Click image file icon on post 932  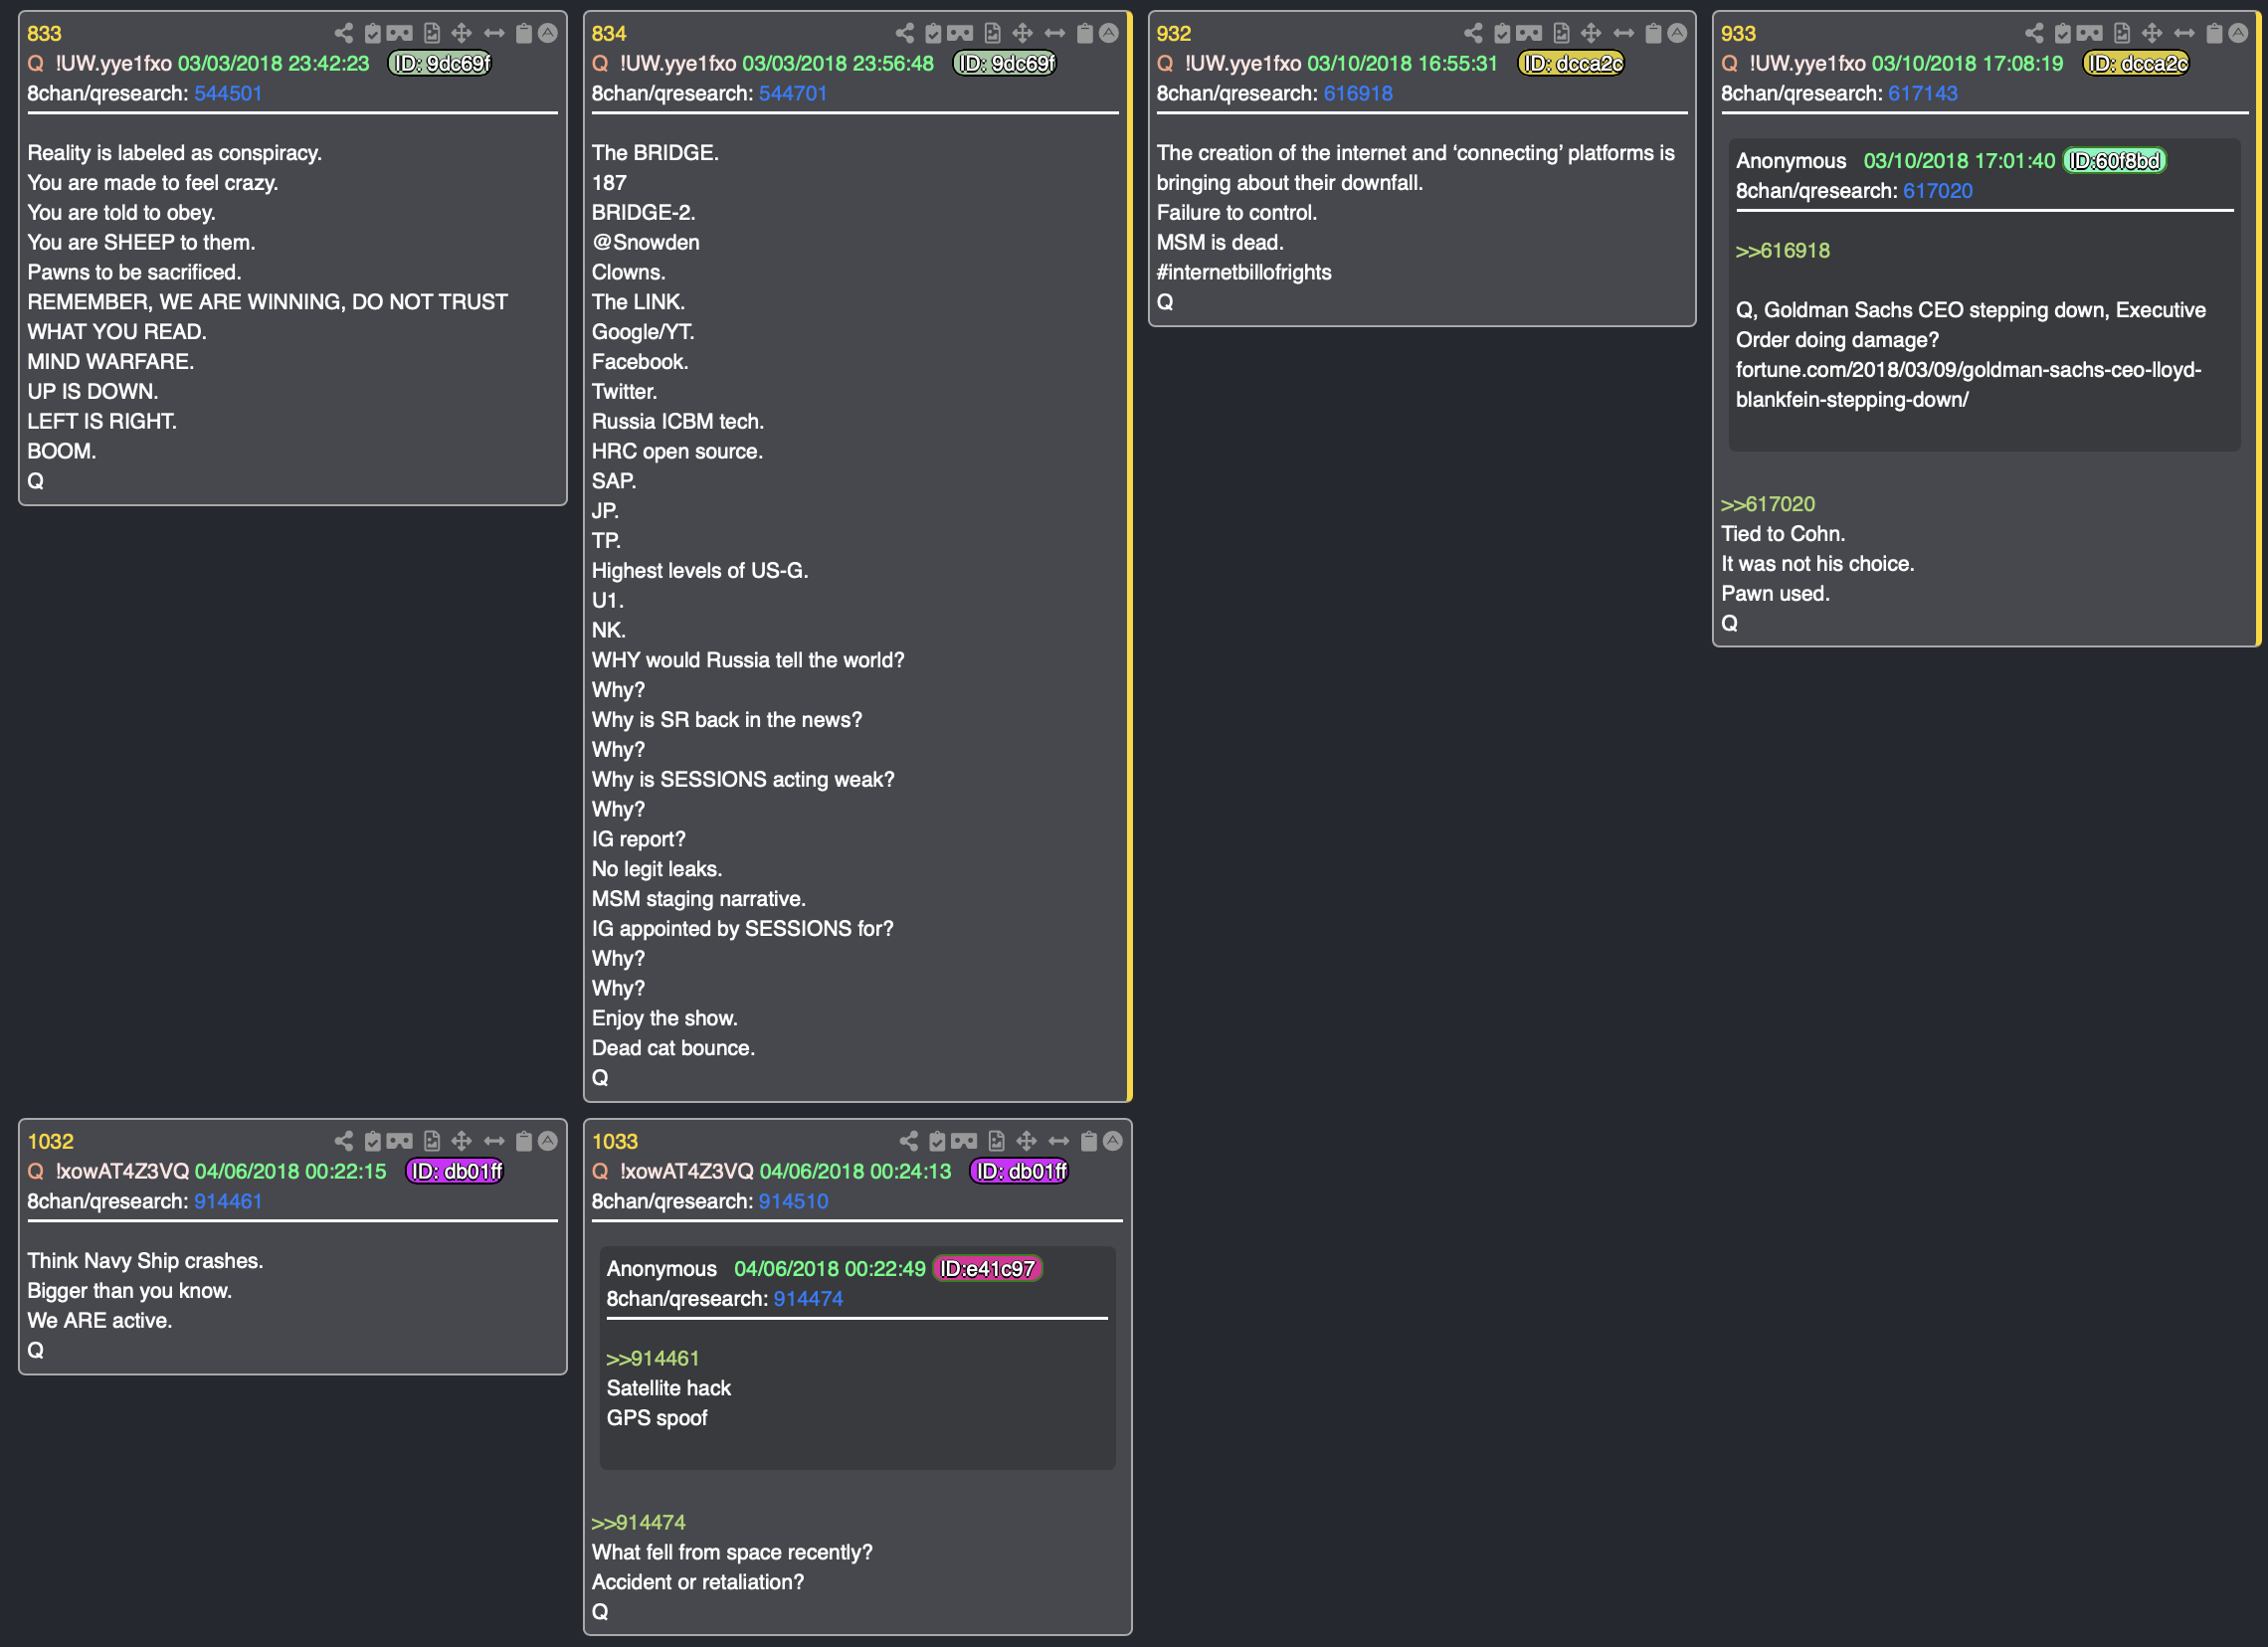(1562, 33)
